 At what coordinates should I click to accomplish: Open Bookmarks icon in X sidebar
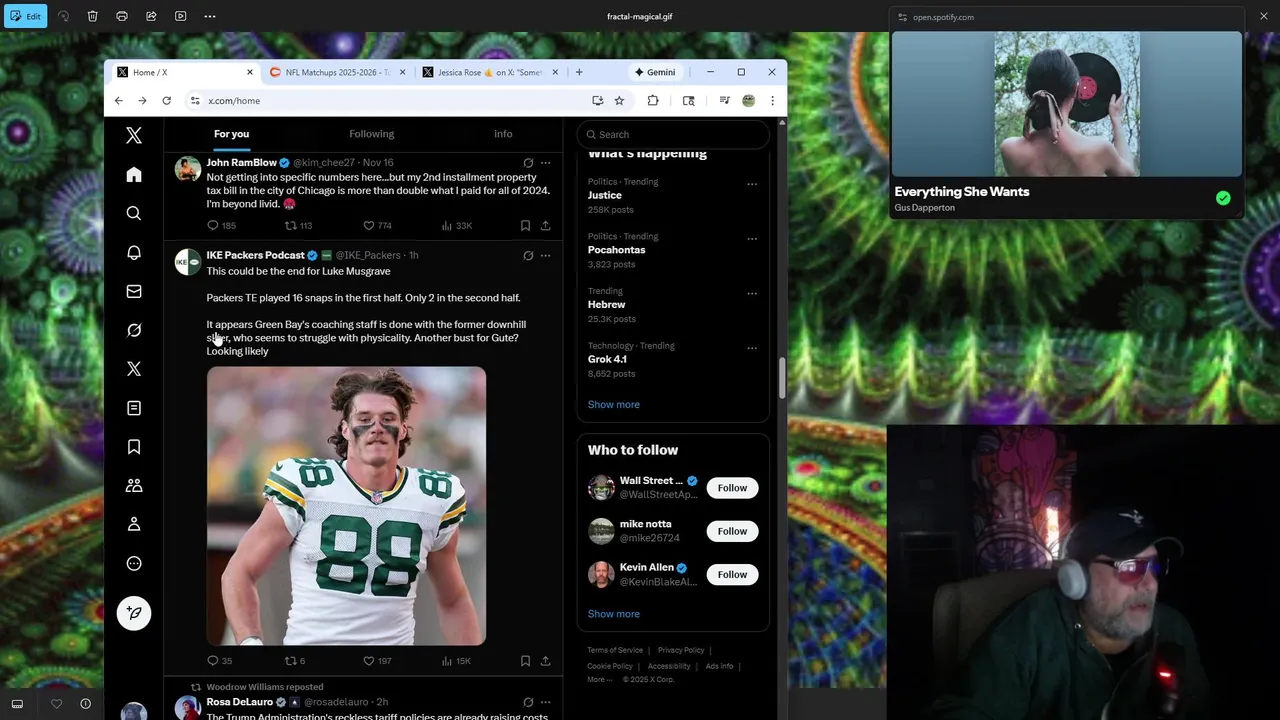tap(134, 447)
